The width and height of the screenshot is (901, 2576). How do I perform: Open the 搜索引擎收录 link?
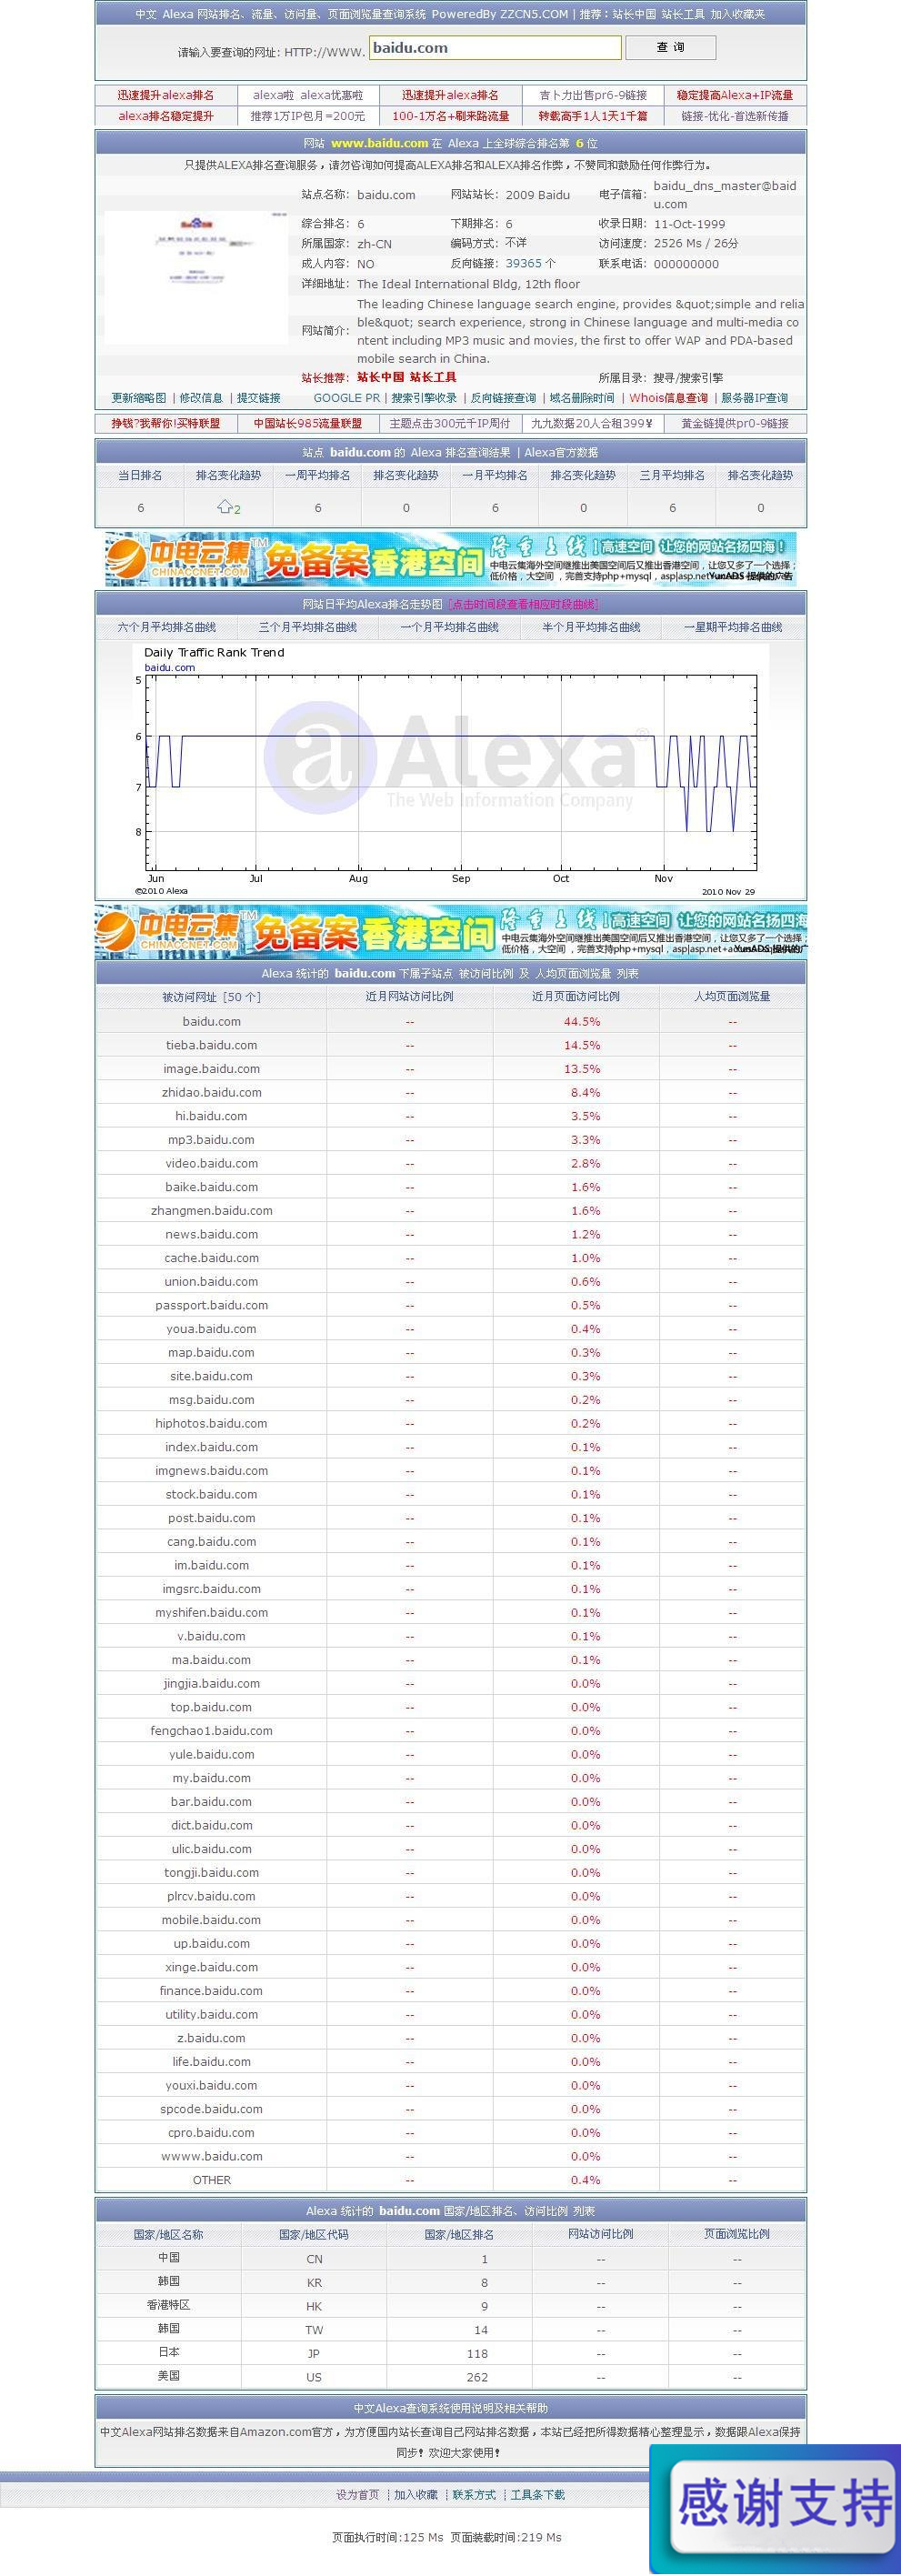click(x=424, y=398)
